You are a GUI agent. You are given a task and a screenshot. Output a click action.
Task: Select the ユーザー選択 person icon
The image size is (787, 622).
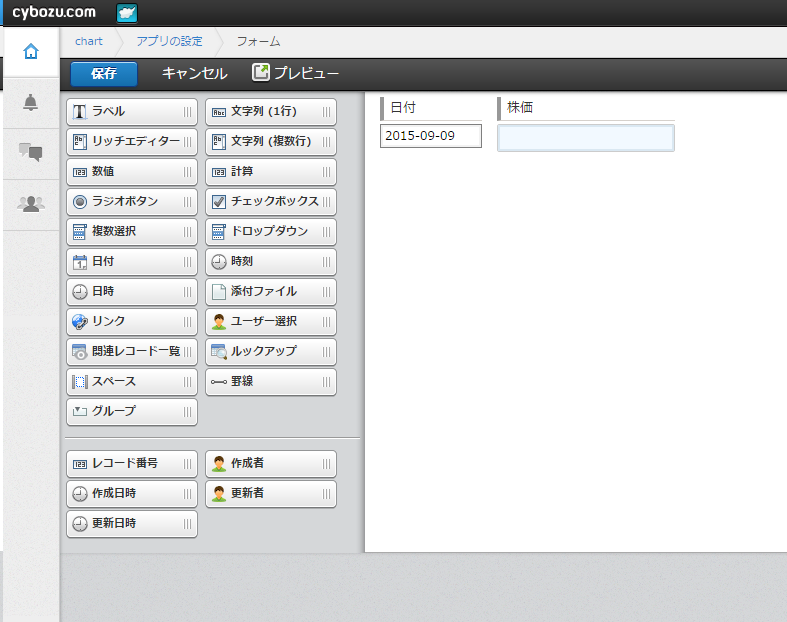pyautogui.click(x=219, y=322)
